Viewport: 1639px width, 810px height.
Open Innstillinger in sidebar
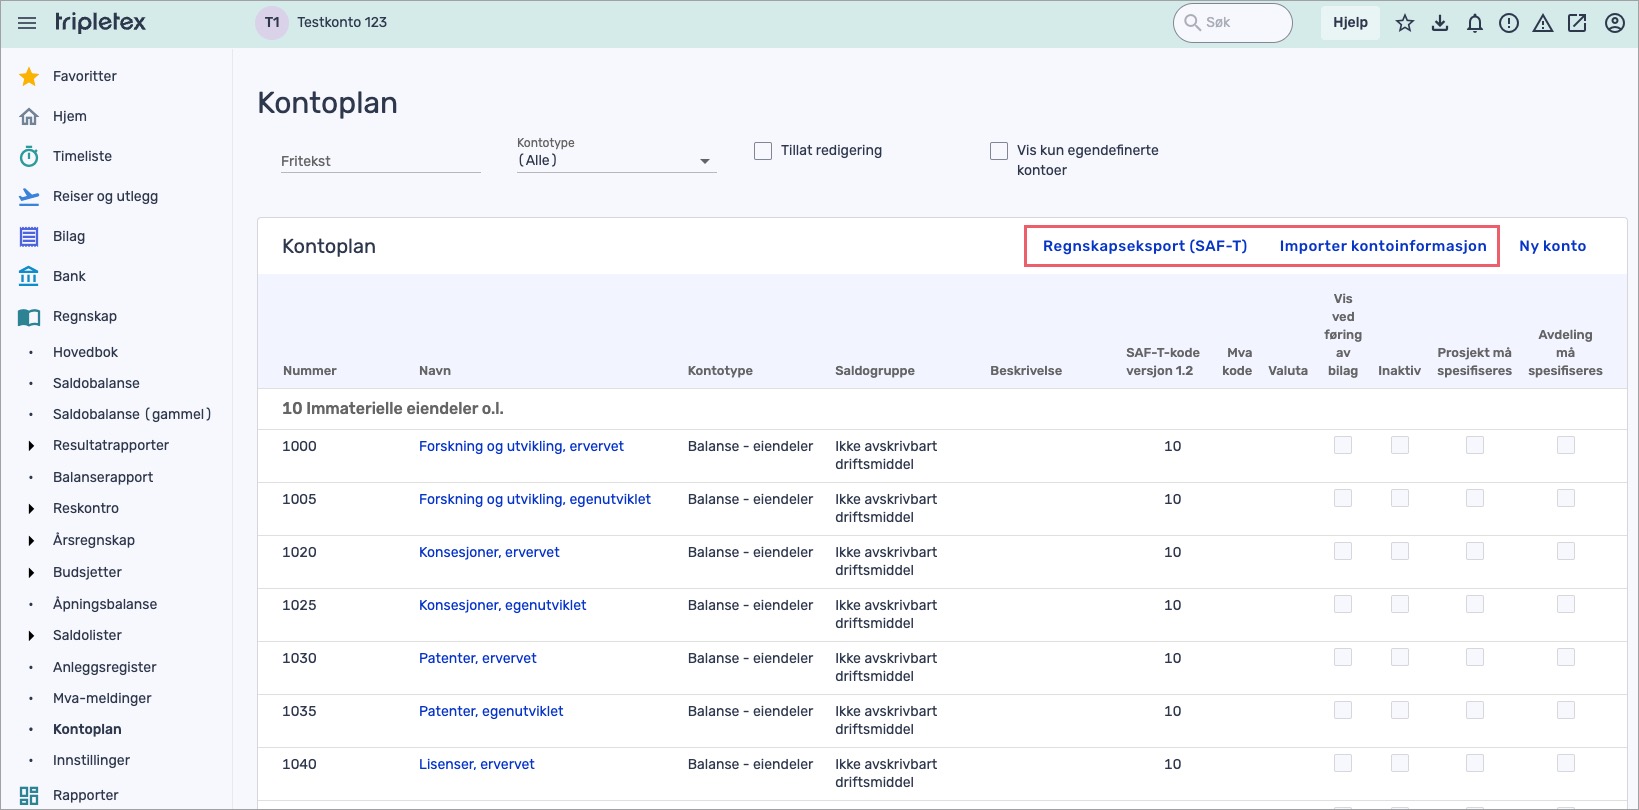(91, 760)
